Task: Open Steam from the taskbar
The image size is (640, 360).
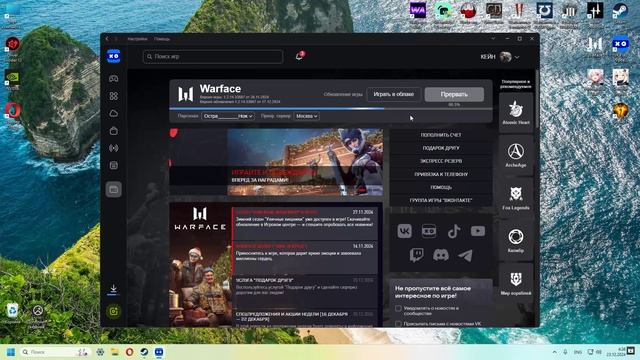Action: coord(144,352)
